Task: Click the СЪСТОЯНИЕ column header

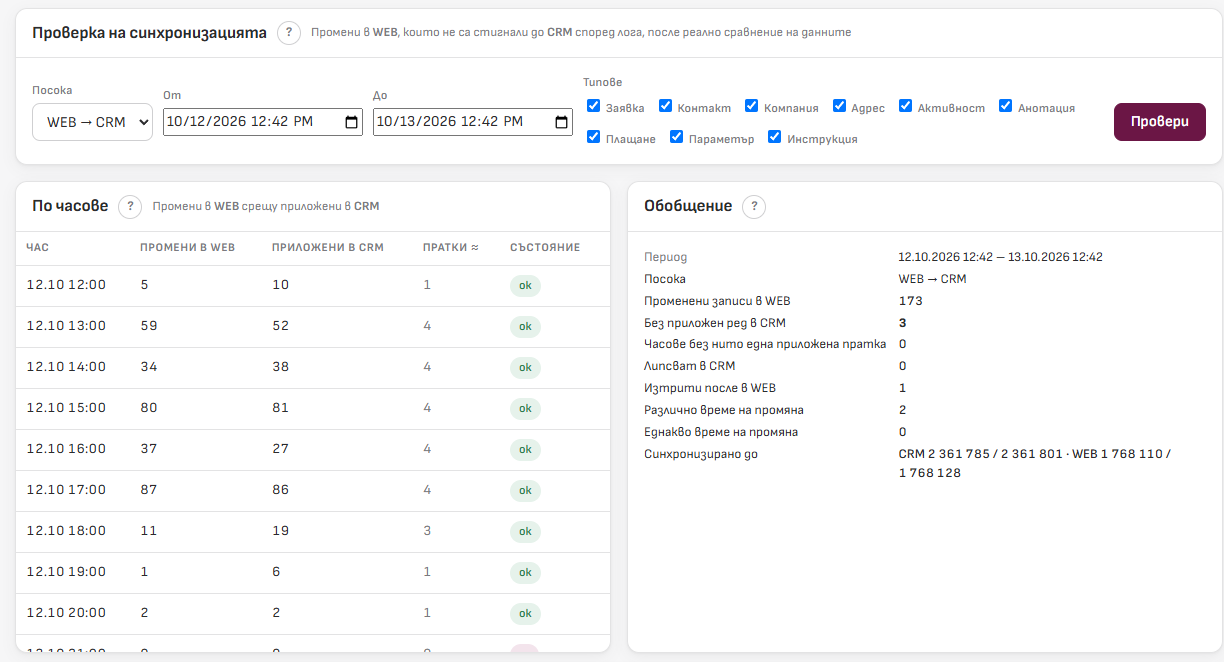Action: tap(545, 247)
